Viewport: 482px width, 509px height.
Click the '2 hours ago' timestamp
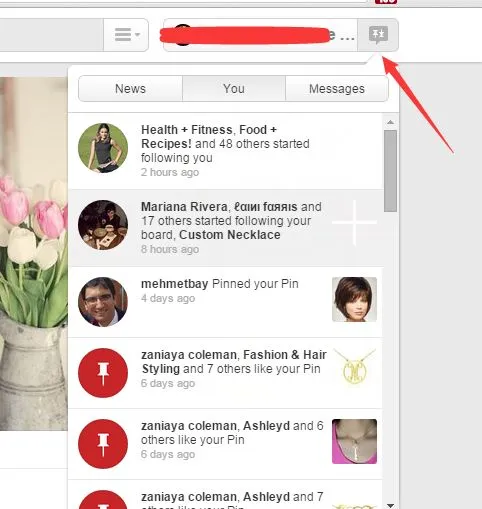tap(170, 172)
